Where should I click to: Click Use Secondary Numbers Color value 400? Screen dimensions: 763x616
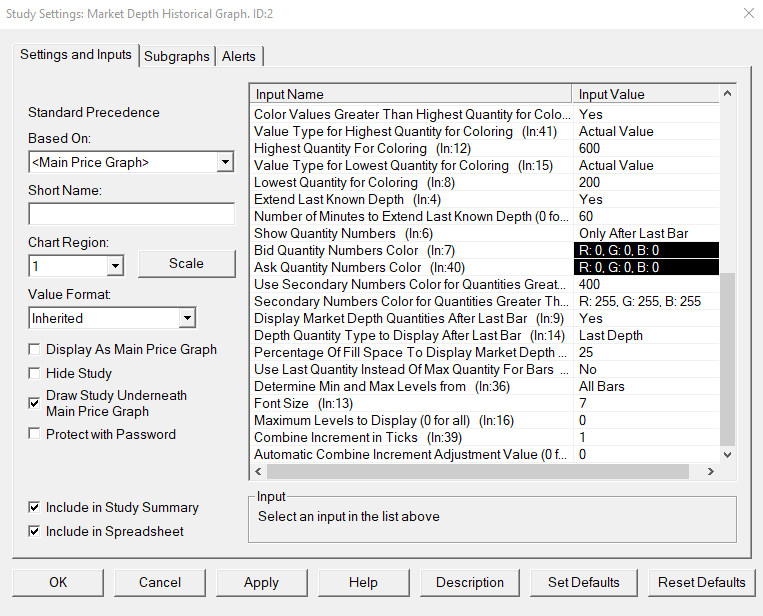tap(646, 285)
